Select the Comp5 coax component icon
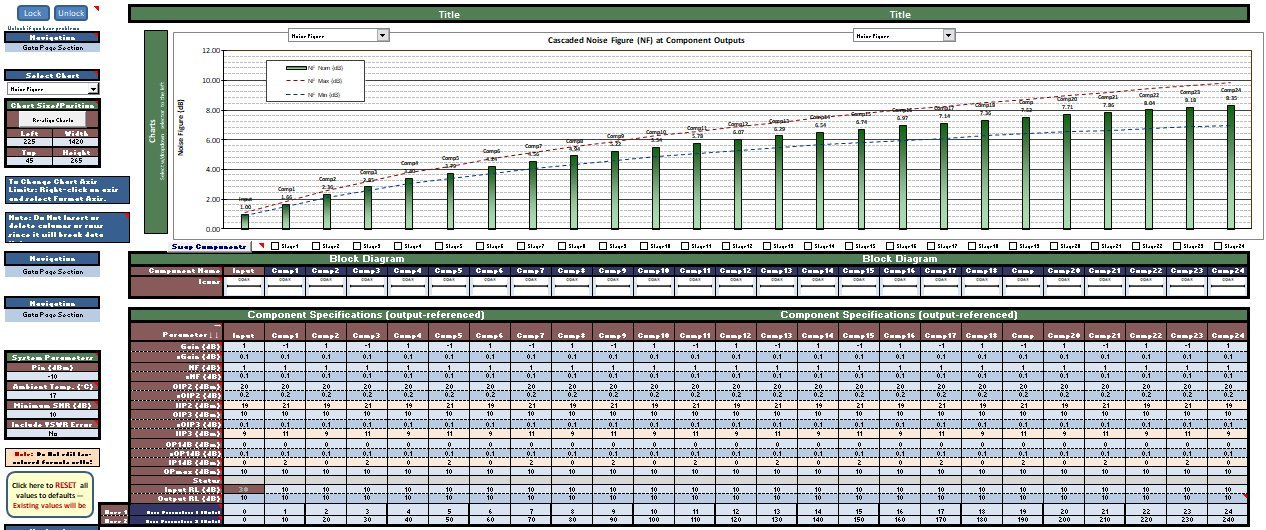 [450, 287]
